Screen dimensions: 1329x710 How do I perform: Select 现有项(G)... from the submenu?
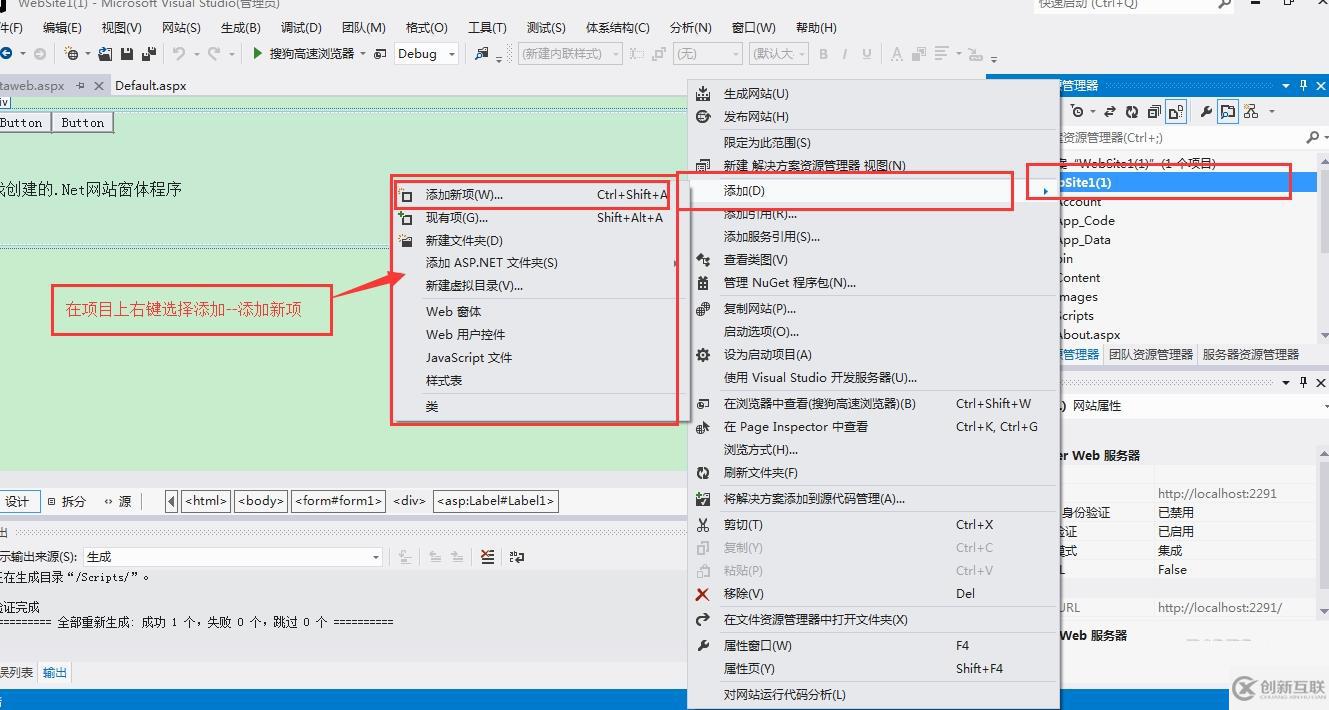click(532, 217)
